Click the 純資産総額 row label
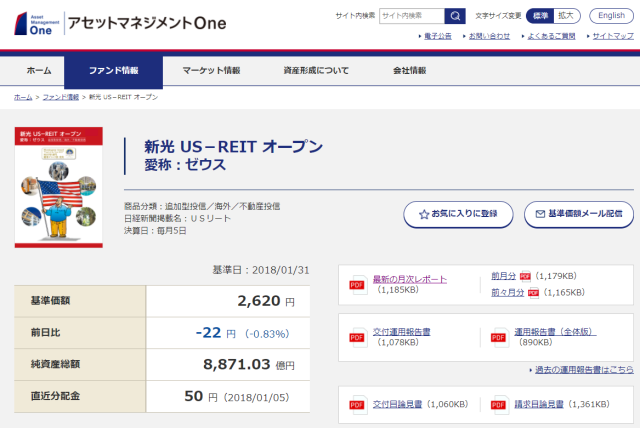The height and width of the screenshot is (428, 640). (55, 364)
